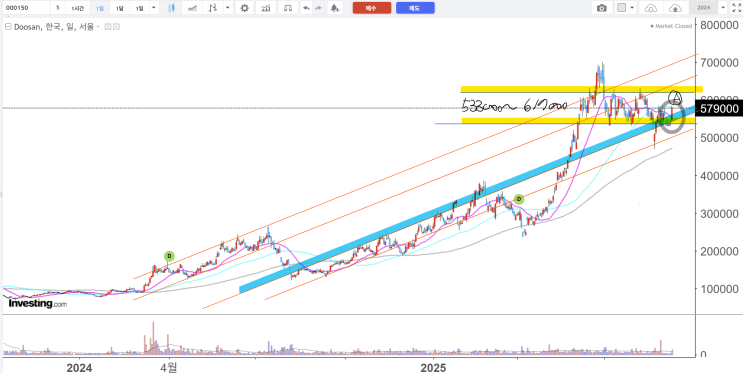This screenshot has height=373, width=743.
Task: Click the line chart style icon
Action: pyautogui.click(x=192, y=8)
